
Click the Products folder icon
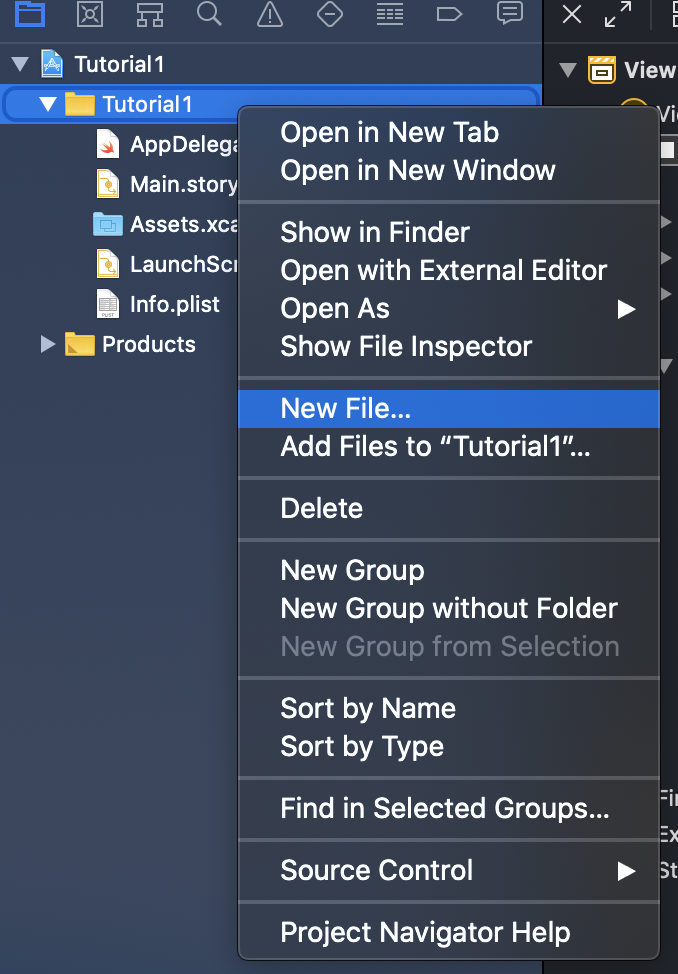pyautogui.click(x=80, y=344)
